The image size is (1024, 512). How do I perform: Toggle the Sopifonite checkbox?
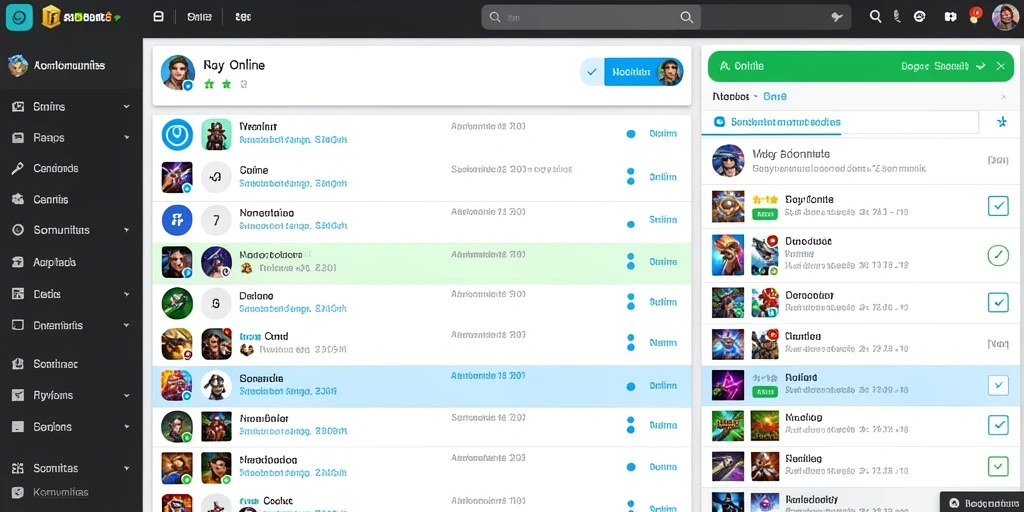click(x=998, y=206)
